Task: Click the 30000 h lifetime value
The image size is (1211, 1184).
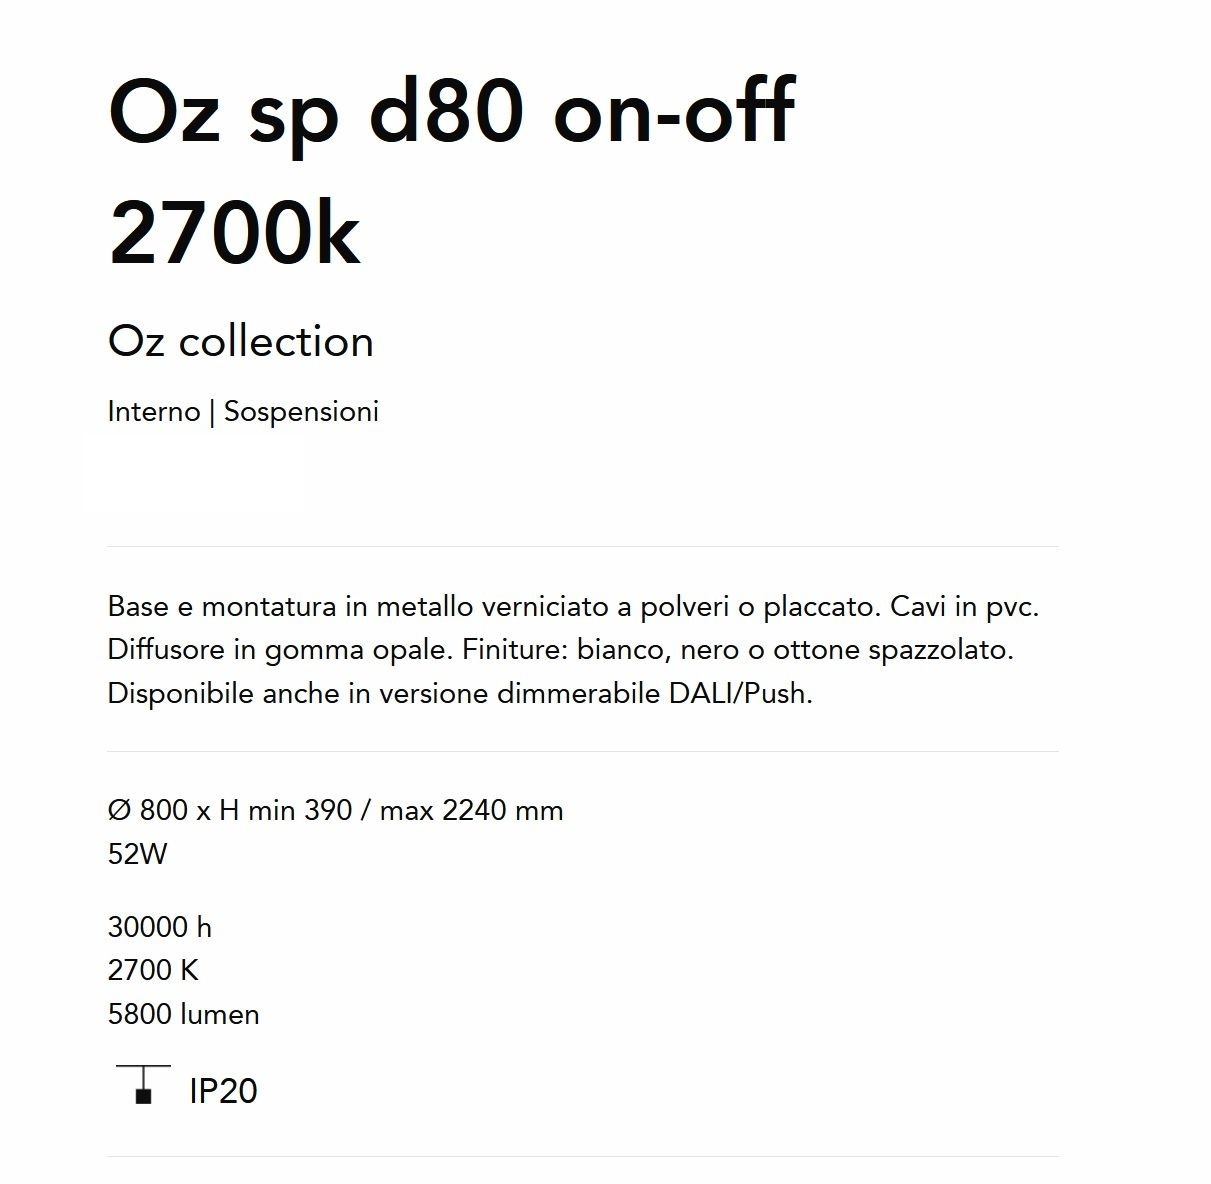Action: pos(160,928)
